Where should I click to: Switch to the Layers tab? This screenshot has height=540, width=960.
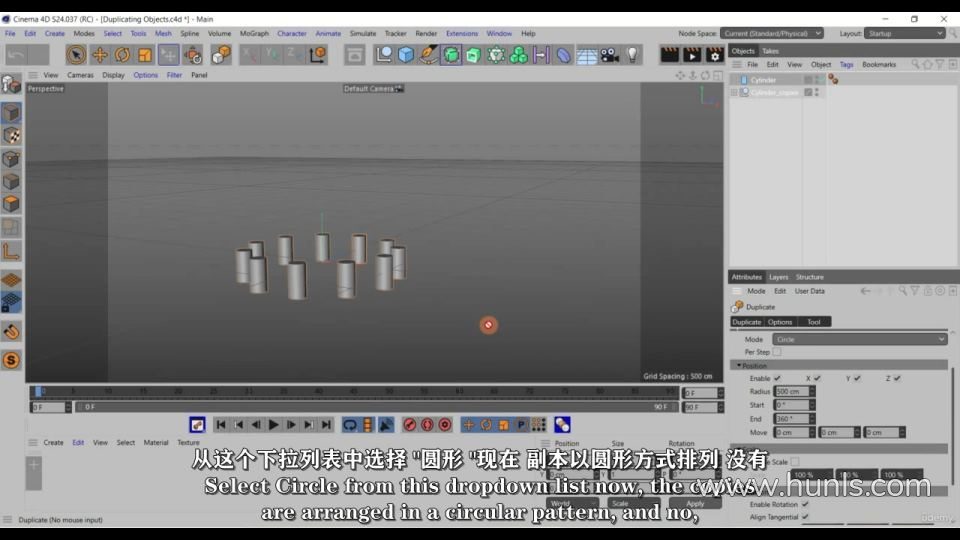tap(778, 277)
